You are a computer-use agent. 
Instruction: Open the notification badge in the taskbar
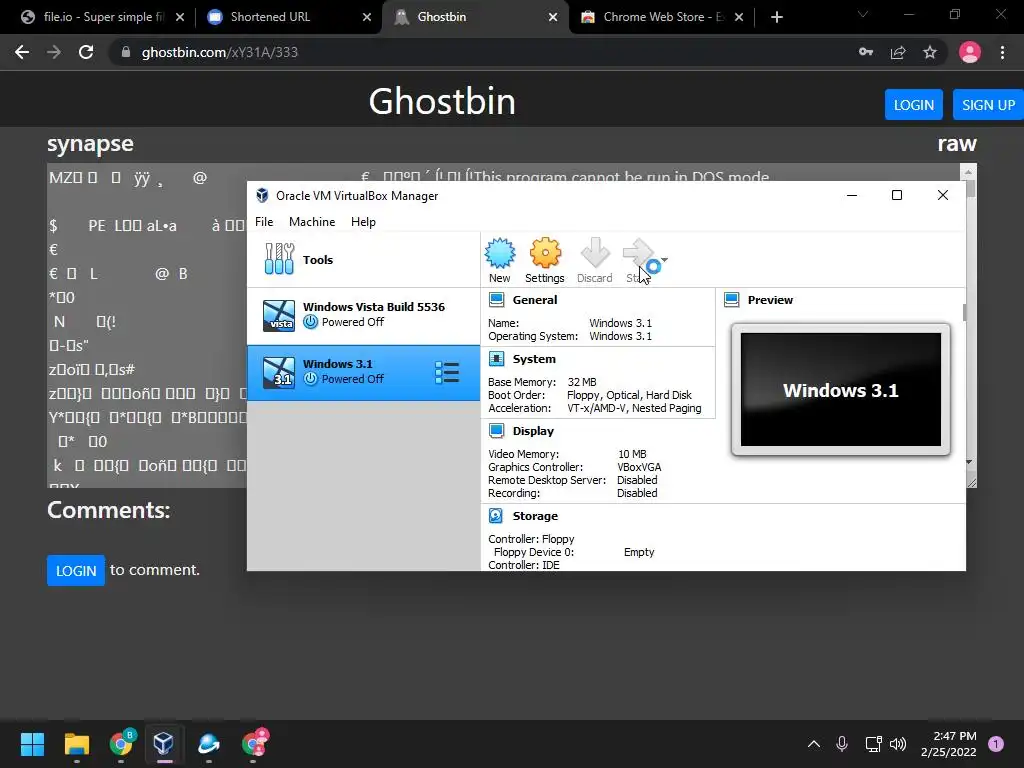tap(996, 744)
